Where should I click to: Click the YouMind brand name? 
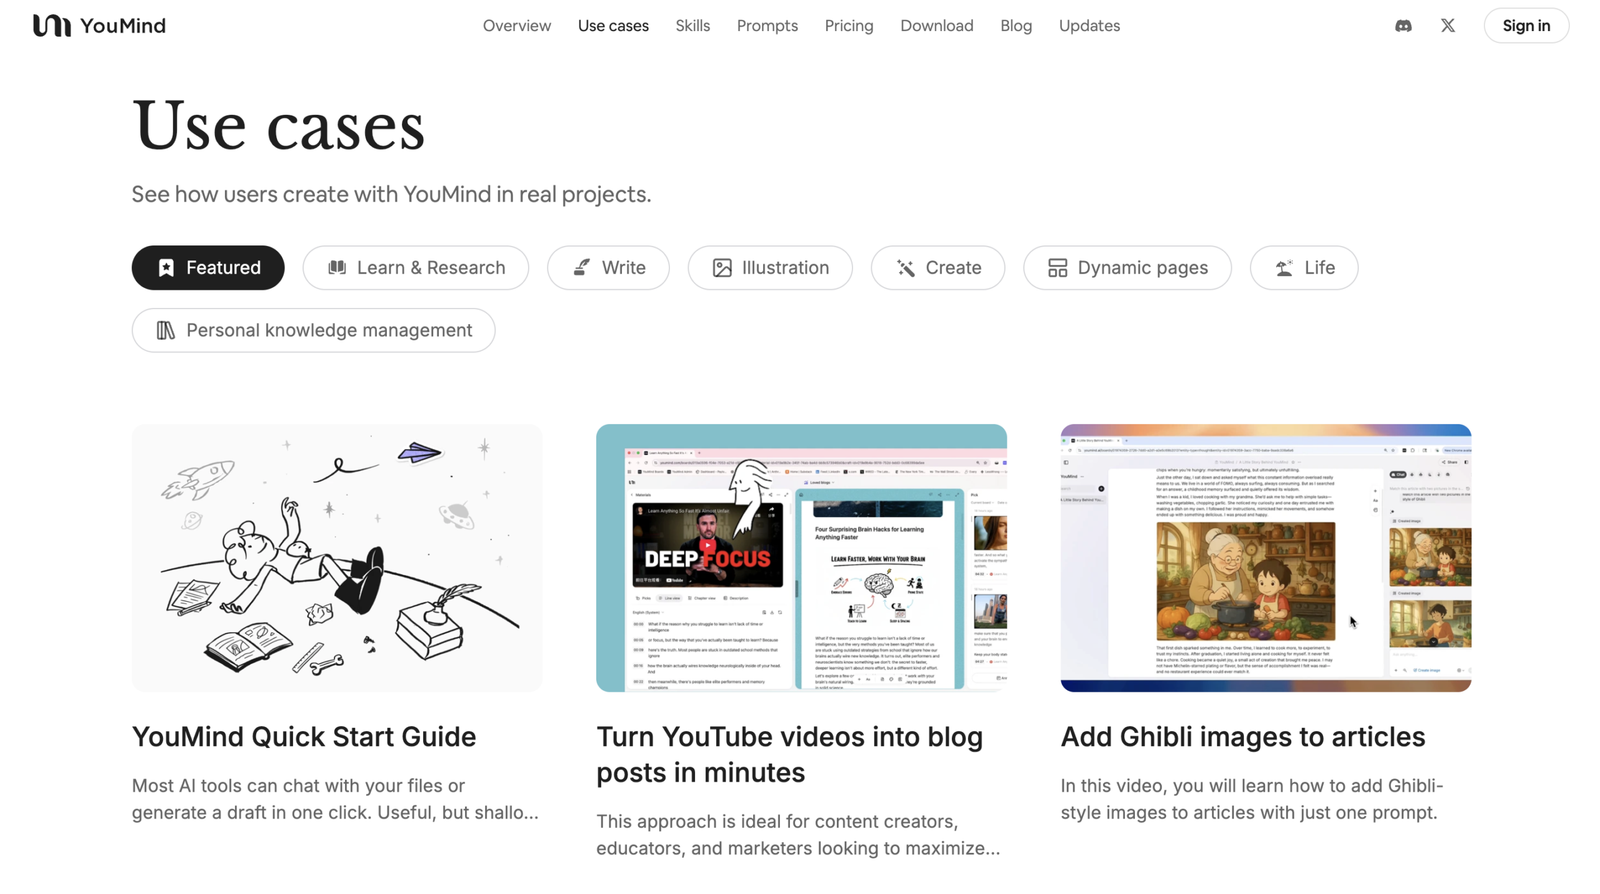[123, 26]
